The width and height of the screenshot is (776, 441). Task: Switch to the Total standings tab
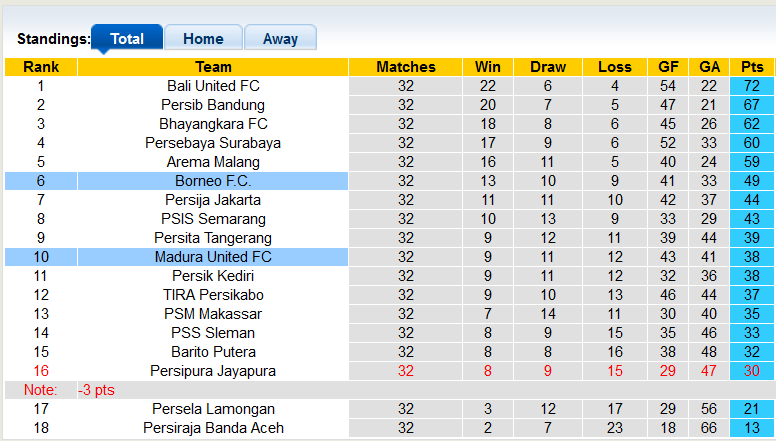(127, 39)
